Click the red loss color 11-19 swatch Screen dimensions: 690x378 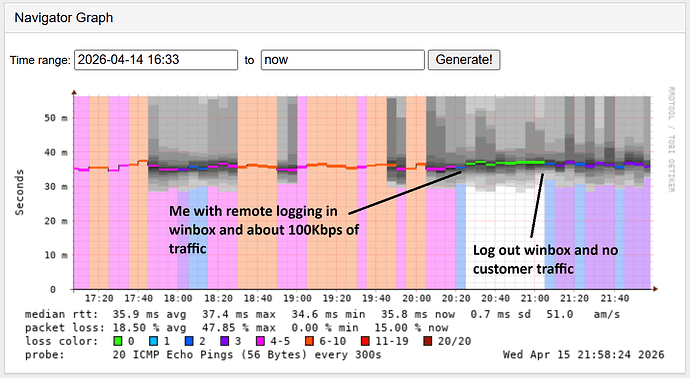pos(365,341)
